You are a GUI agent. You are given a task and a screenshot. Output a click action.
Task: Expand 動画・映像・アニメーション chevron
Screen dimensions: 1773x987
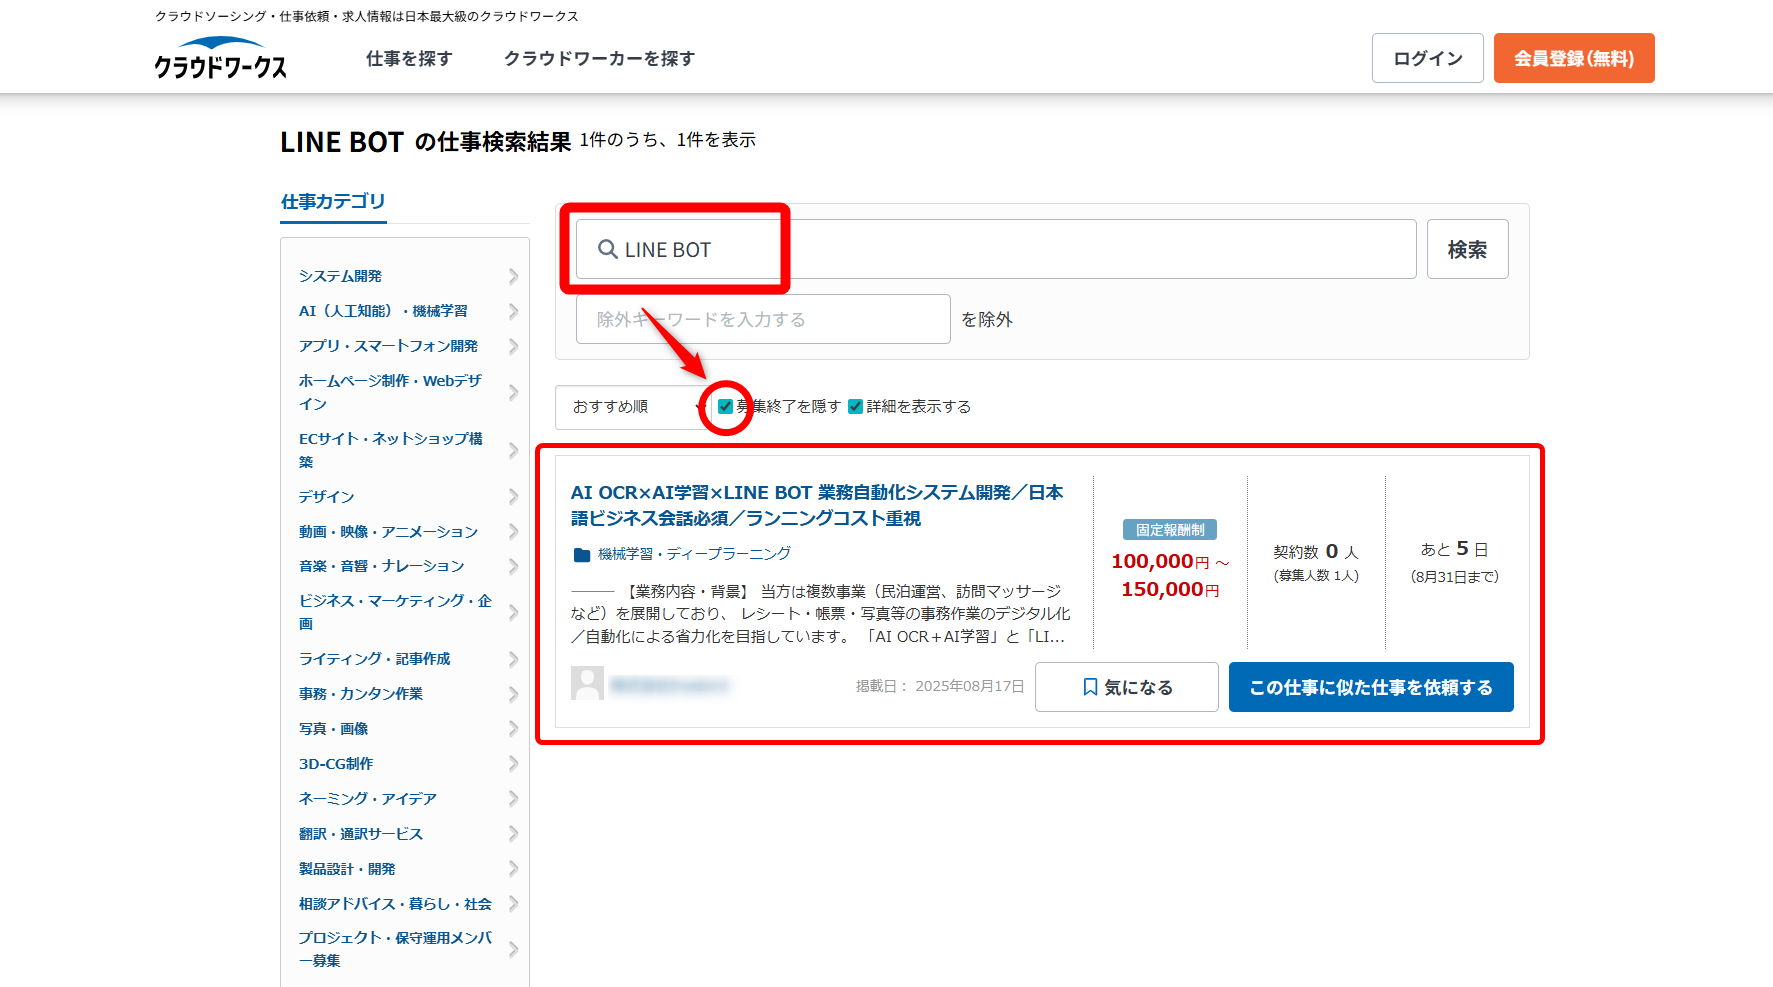pyautogui.click(x=513, y=531)
